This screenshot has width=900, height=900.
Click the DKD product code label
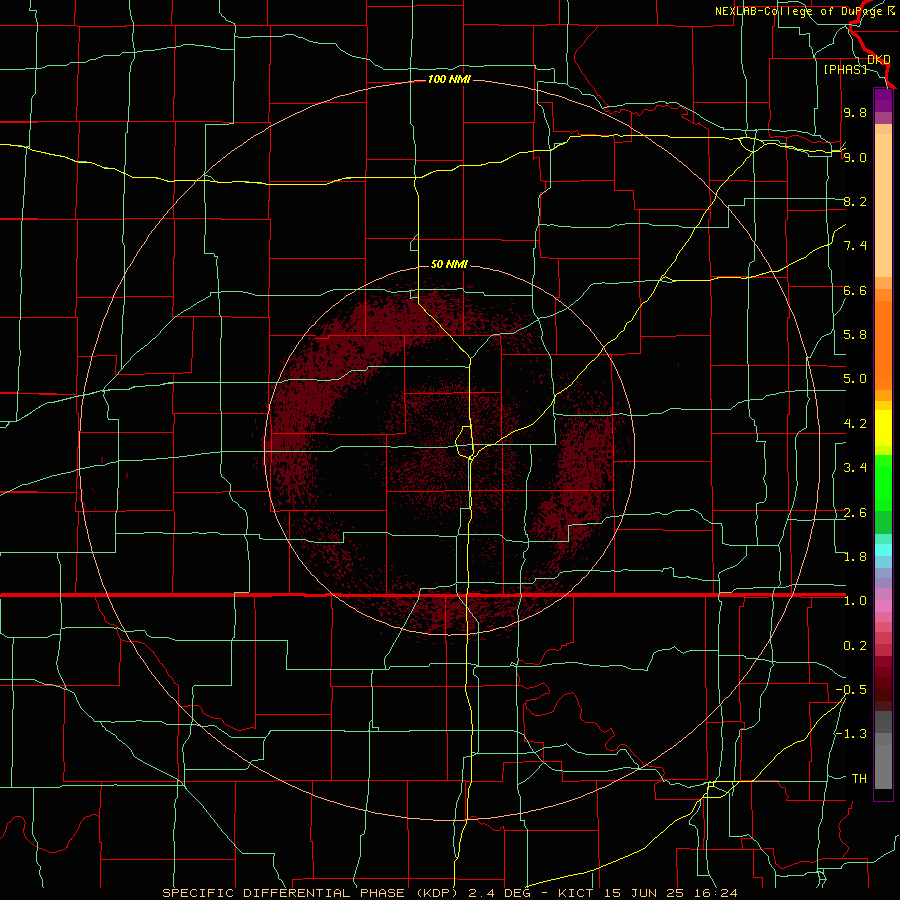click(879, 60)
